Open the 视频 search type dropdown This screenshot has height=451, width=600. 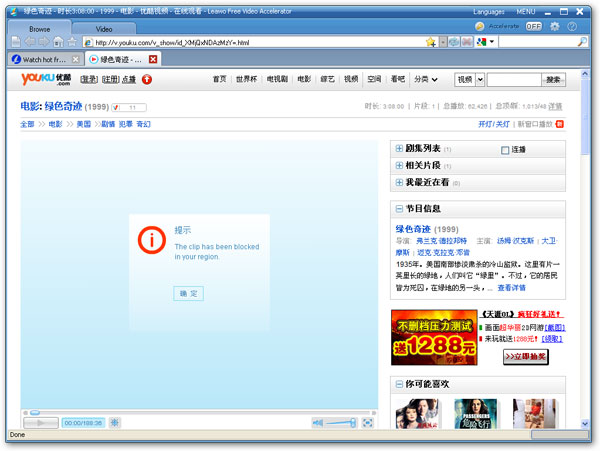click(480, 80)
